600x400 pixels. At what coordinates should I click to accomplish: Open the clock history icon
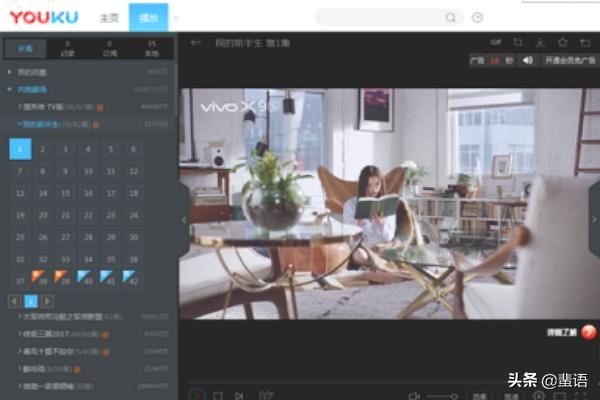(477, 18)
